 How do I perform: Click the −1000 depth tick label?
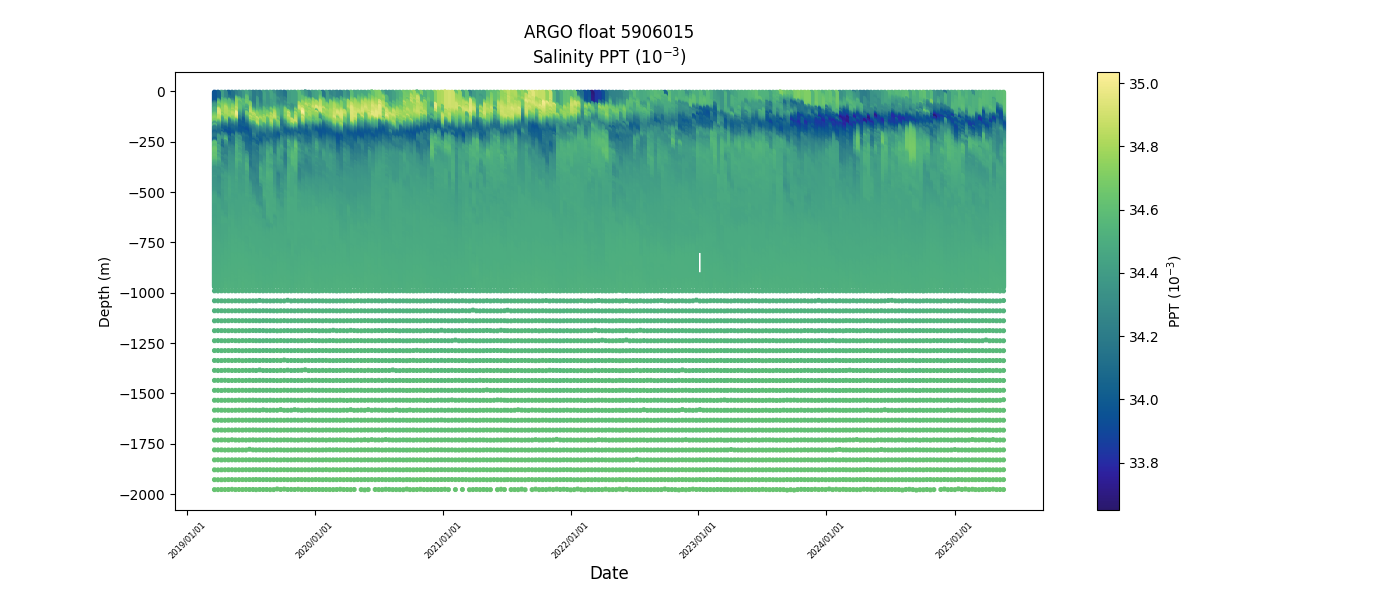point(143,293)
